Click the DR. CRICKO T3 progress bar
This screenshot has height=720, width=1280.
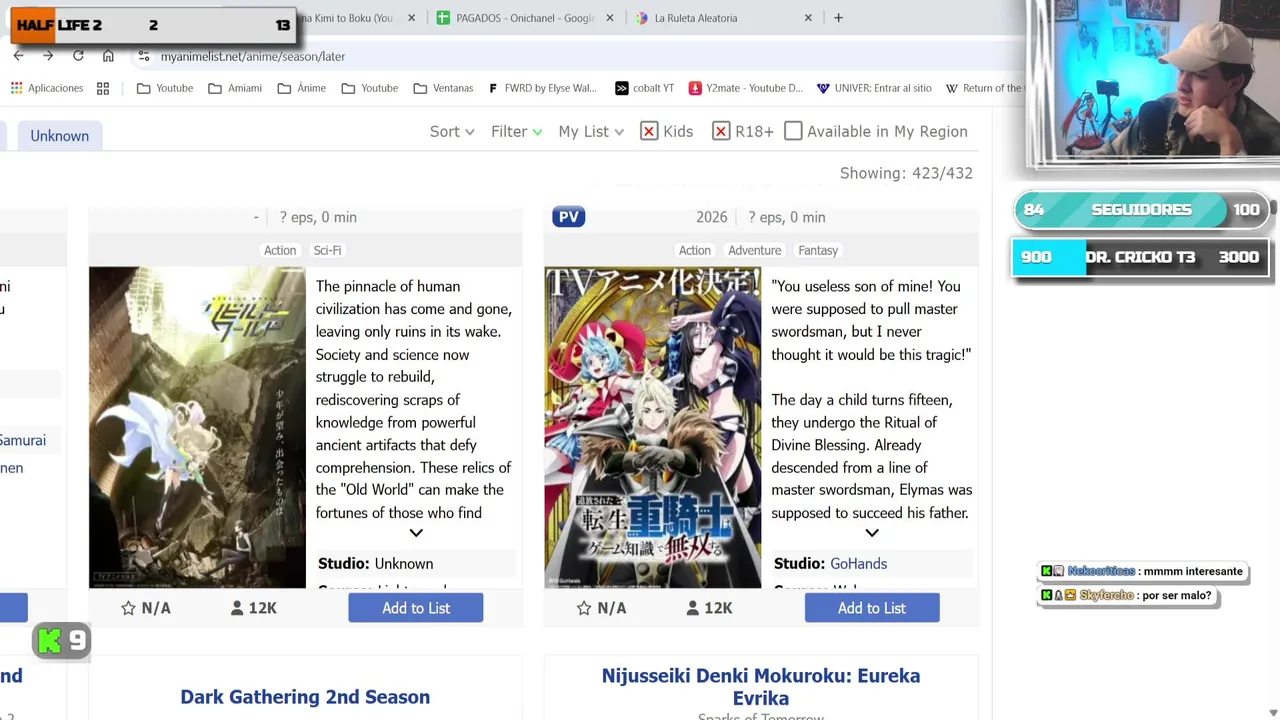[x=1140, y=257]
